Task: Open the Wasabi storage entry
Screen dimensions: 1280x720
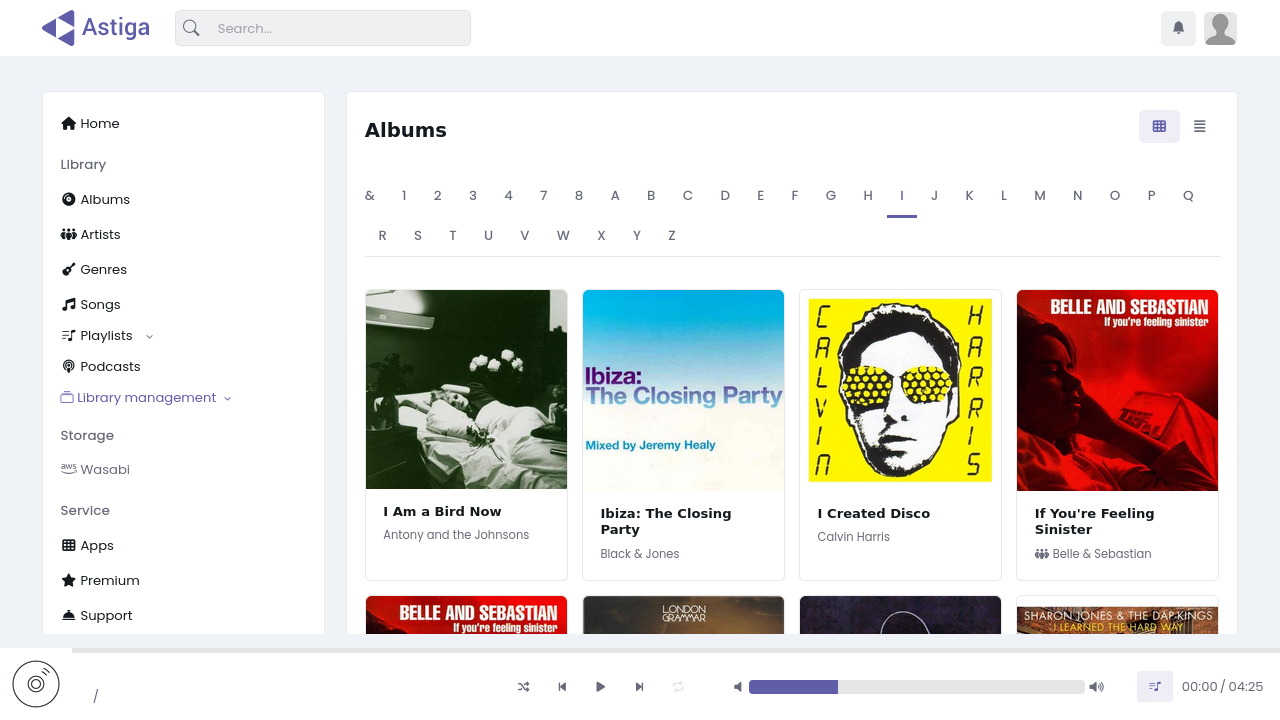Action: [104, 469]
